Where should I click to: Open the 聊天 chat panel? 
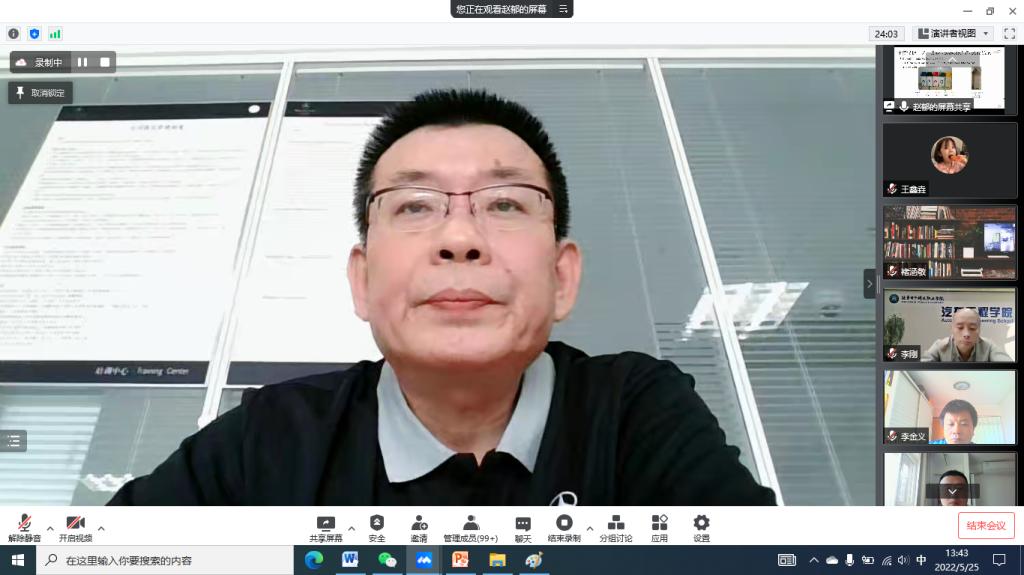[x=522, y=528]
